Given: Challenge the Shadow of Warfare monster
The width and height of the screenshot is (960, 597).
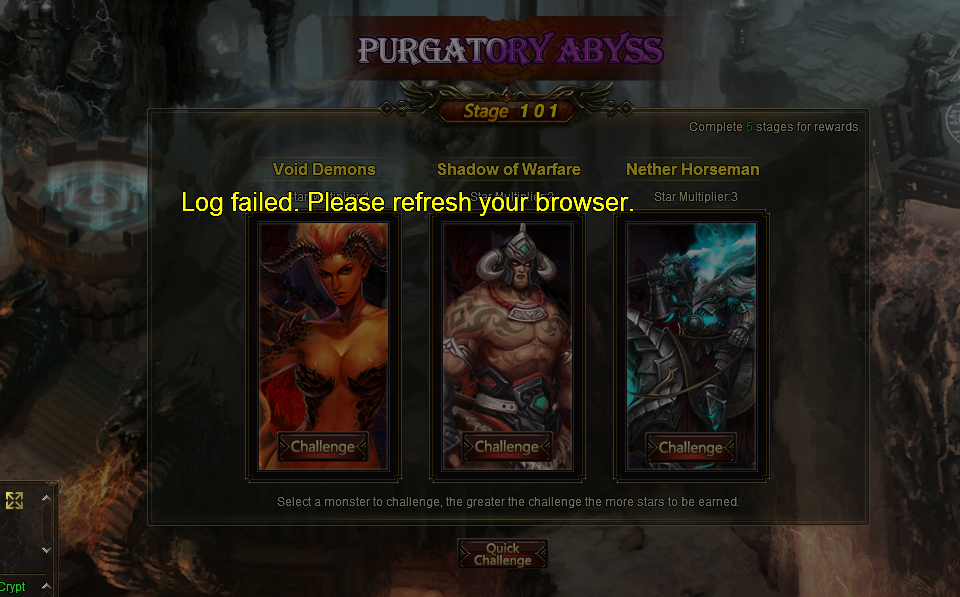Looking at the screenshot, I should pyautogui.click(x=507, y=447).
